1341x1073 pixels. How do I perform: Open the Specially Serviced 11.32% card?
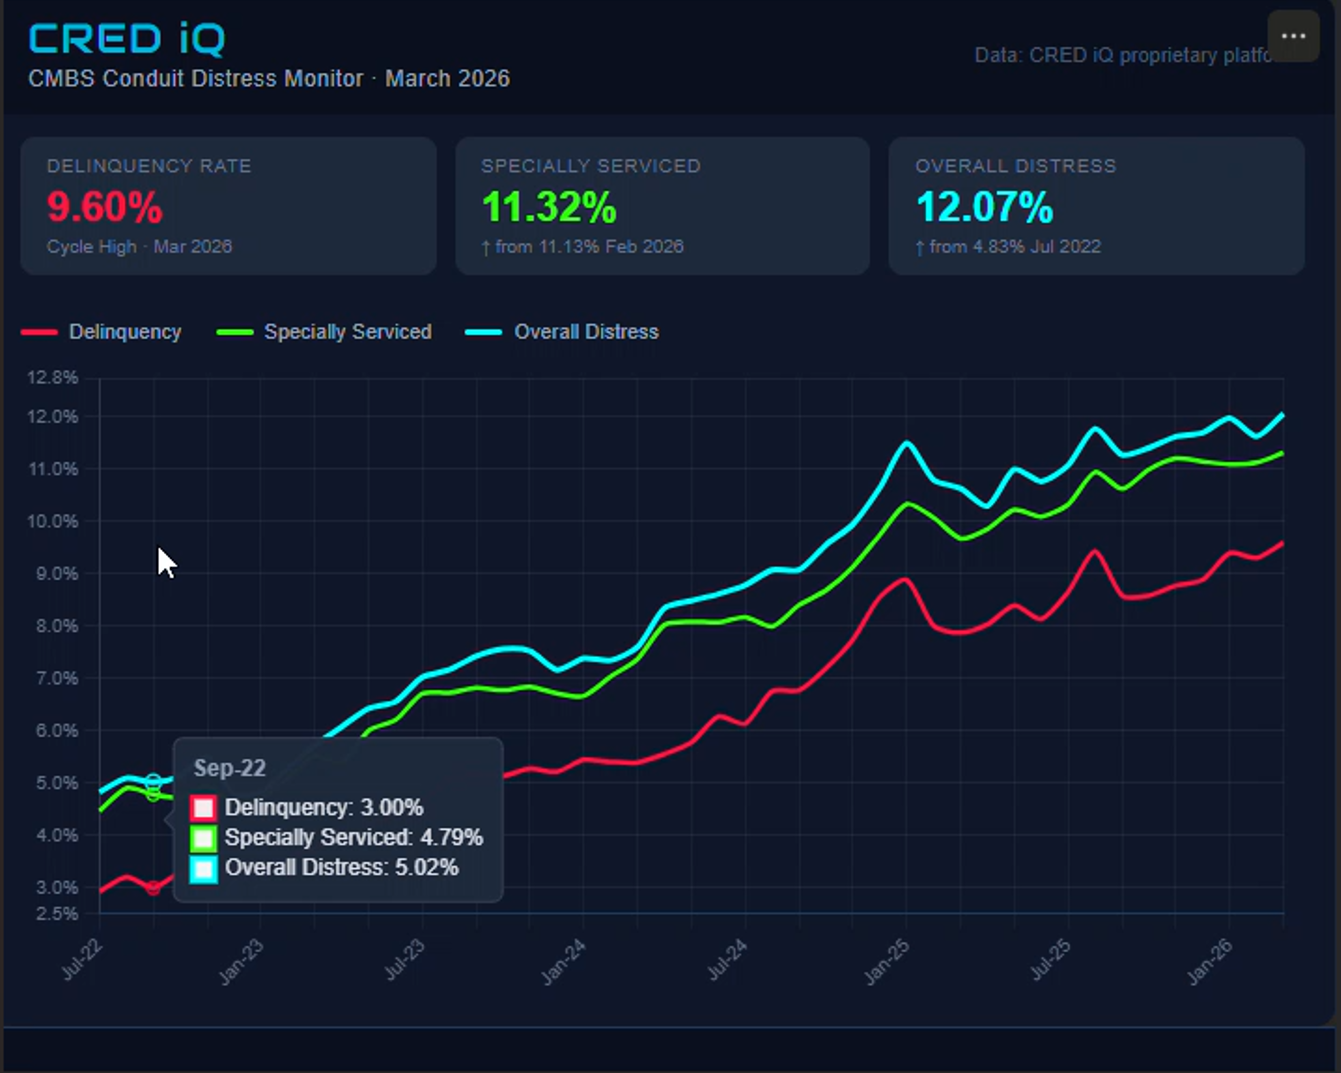coord(662,206)
